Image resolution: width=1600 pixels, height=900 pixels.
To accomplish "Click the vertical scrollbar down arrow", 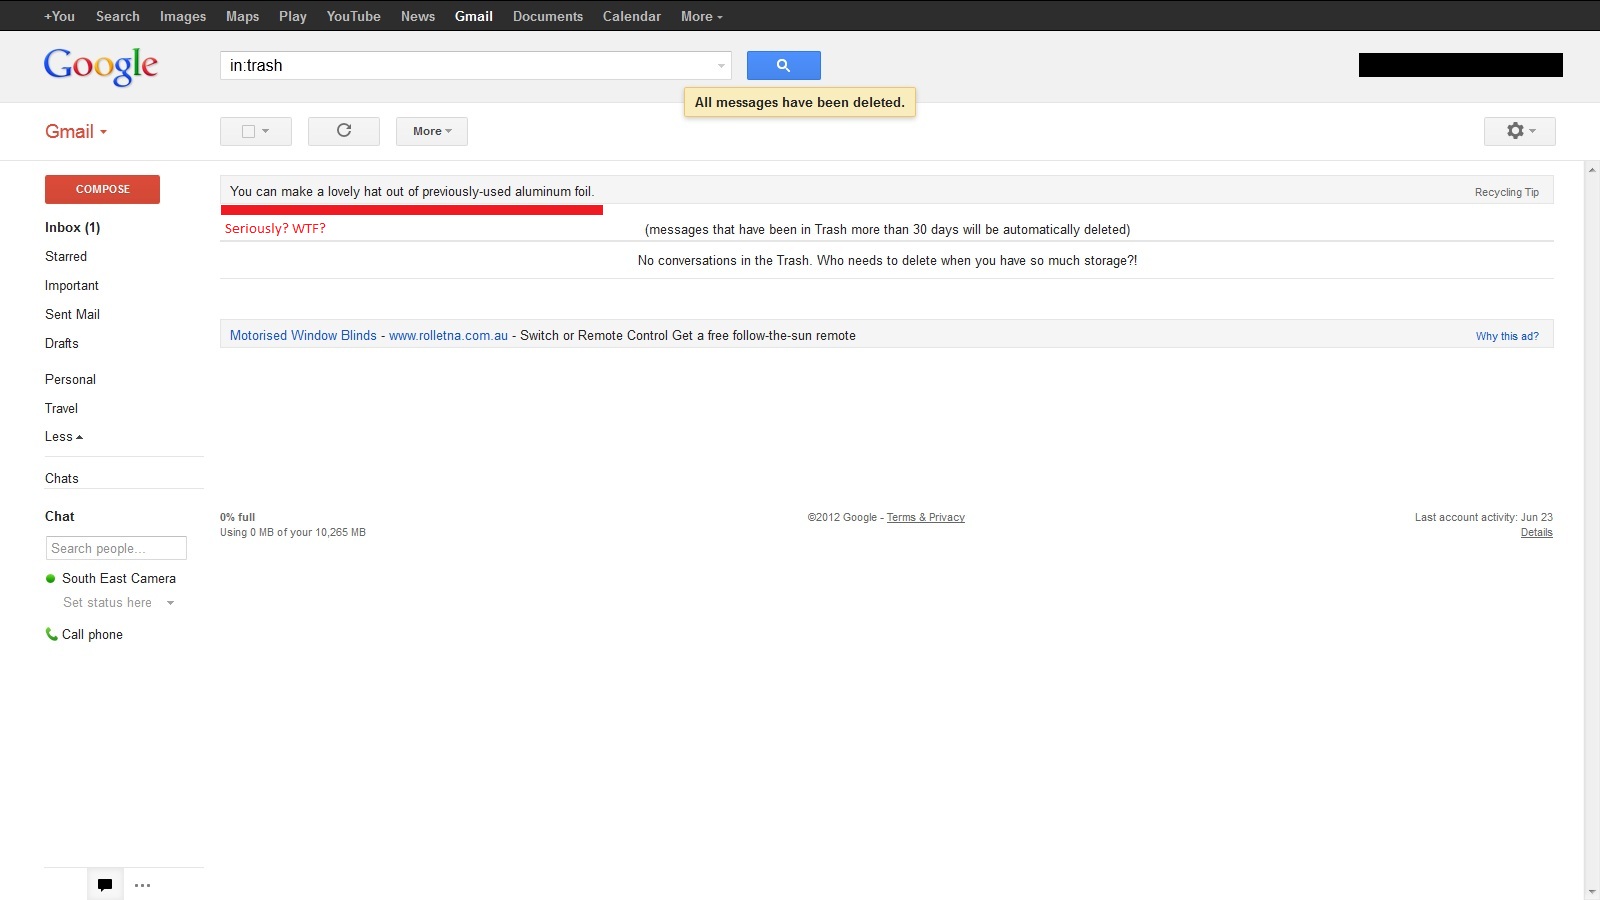I will click(1592, 891).
